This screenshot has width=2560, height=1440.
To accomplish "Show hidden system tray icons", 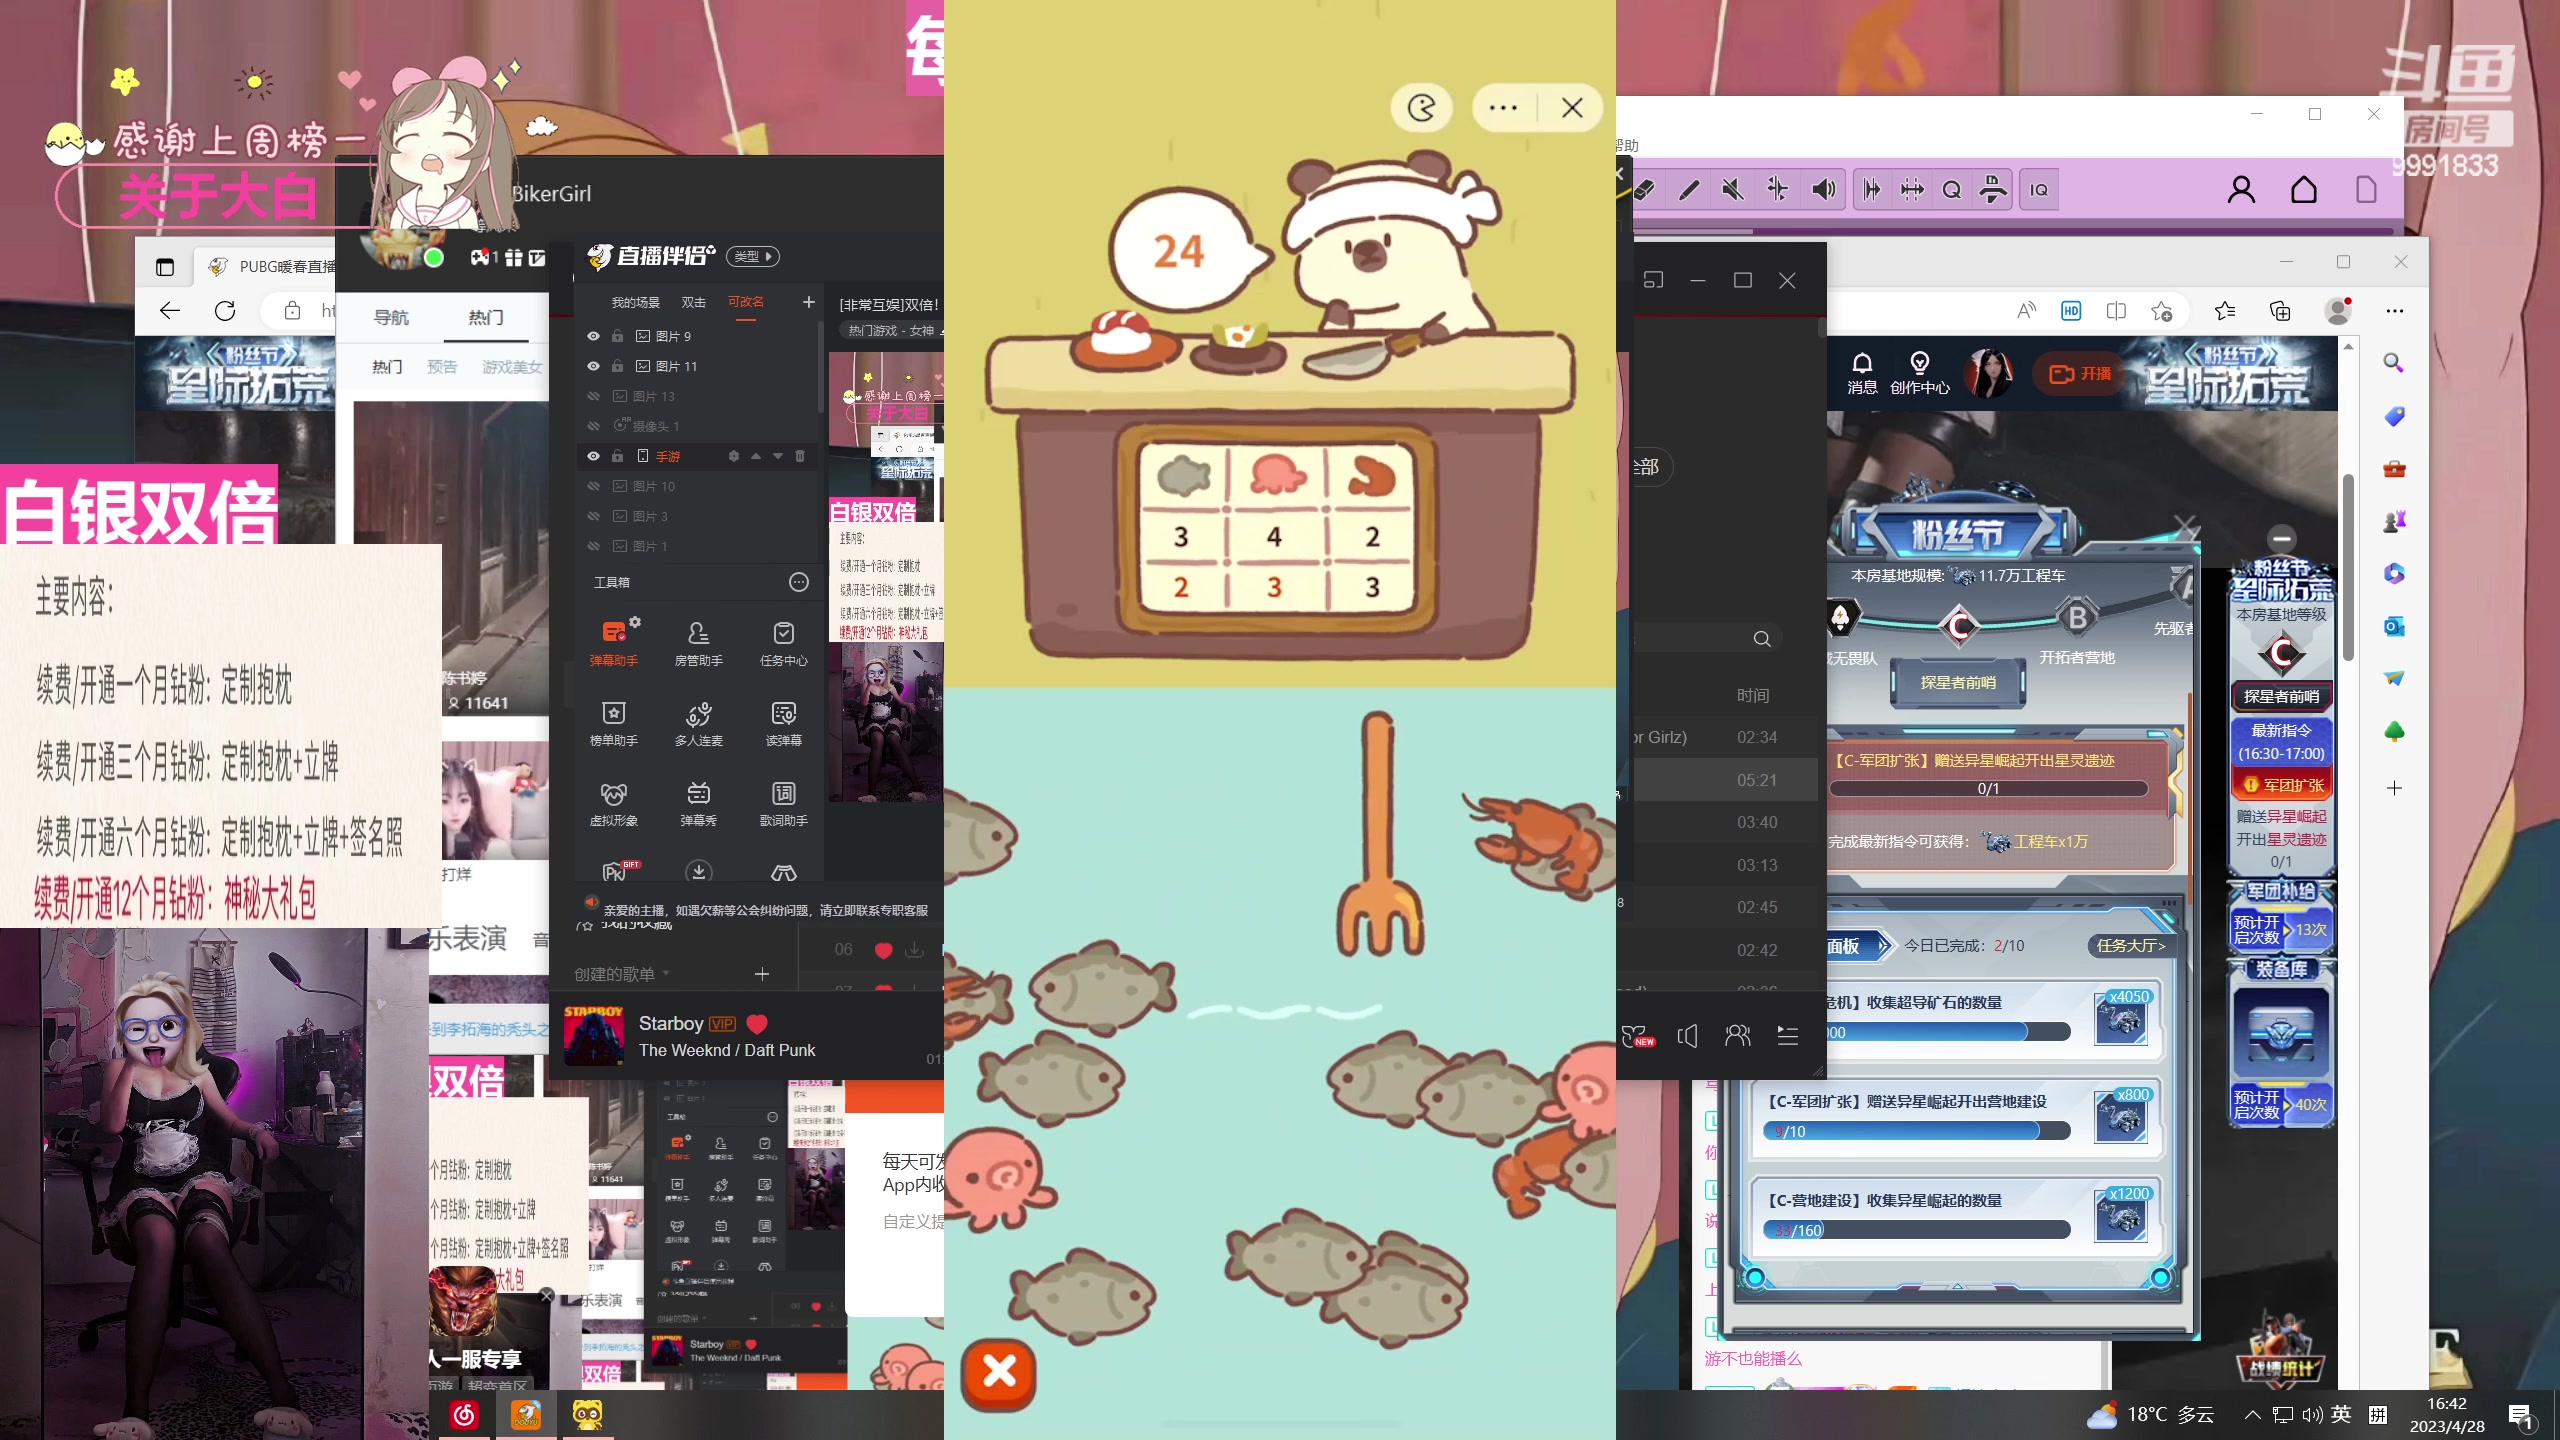I will (2252, 1414).
